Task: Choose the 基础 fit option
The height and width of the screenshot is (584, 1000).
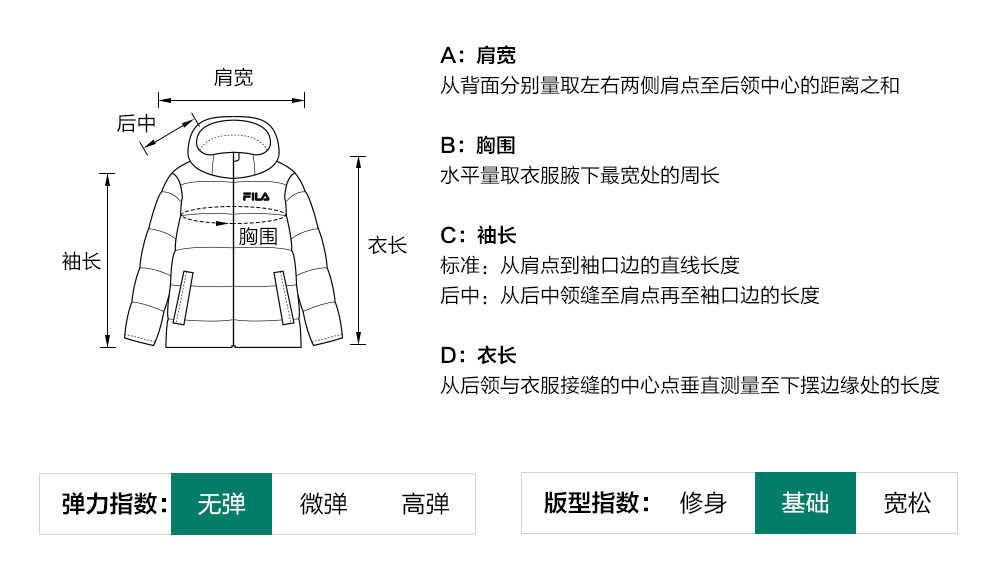Action: (x=805, y=503)
